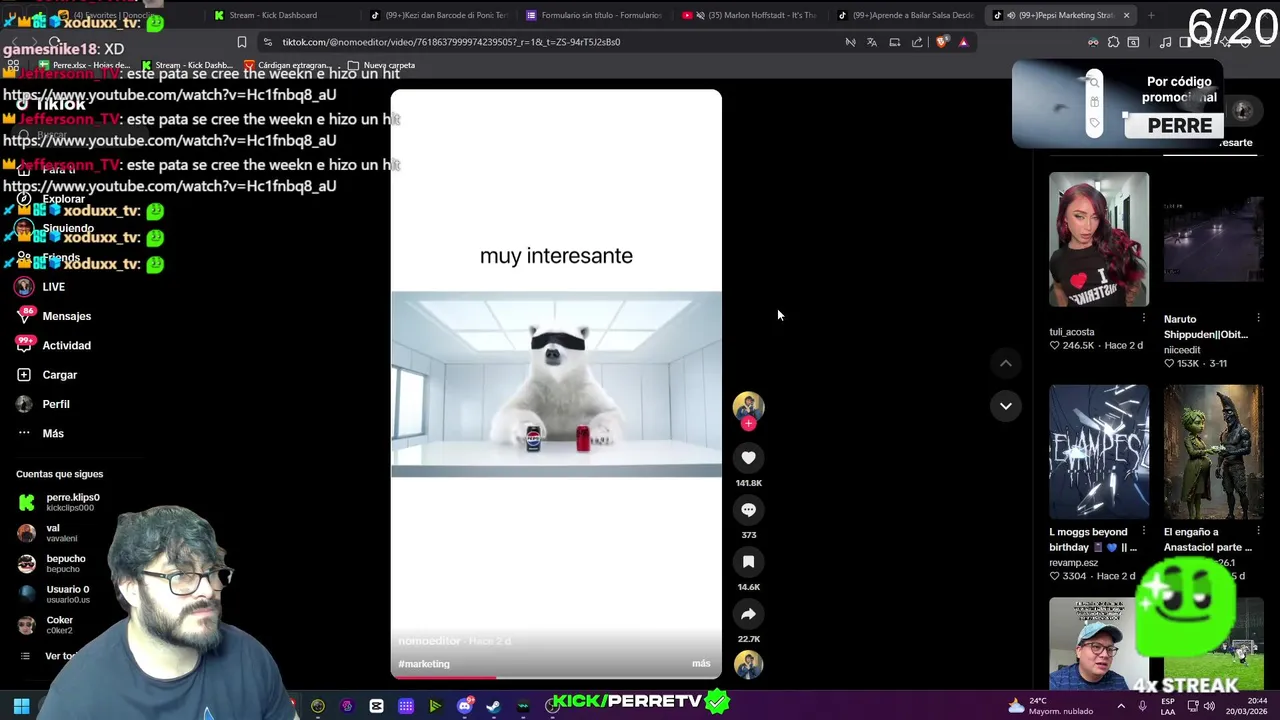Close the Pepsi Marketing tab

[x=1126, y=15]
